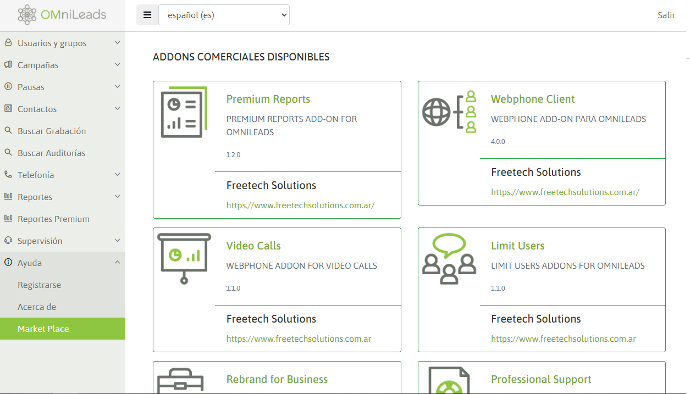Open the Video Calls title
The image size is (690, 394).
(253, 246)
